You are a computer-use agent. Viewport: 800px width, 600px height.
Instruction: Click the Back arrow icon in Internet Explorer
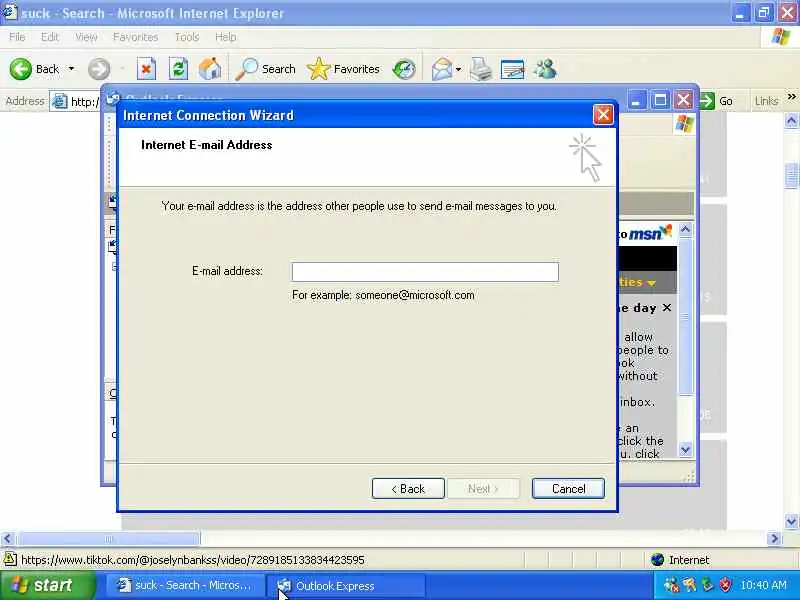[20, 69]
